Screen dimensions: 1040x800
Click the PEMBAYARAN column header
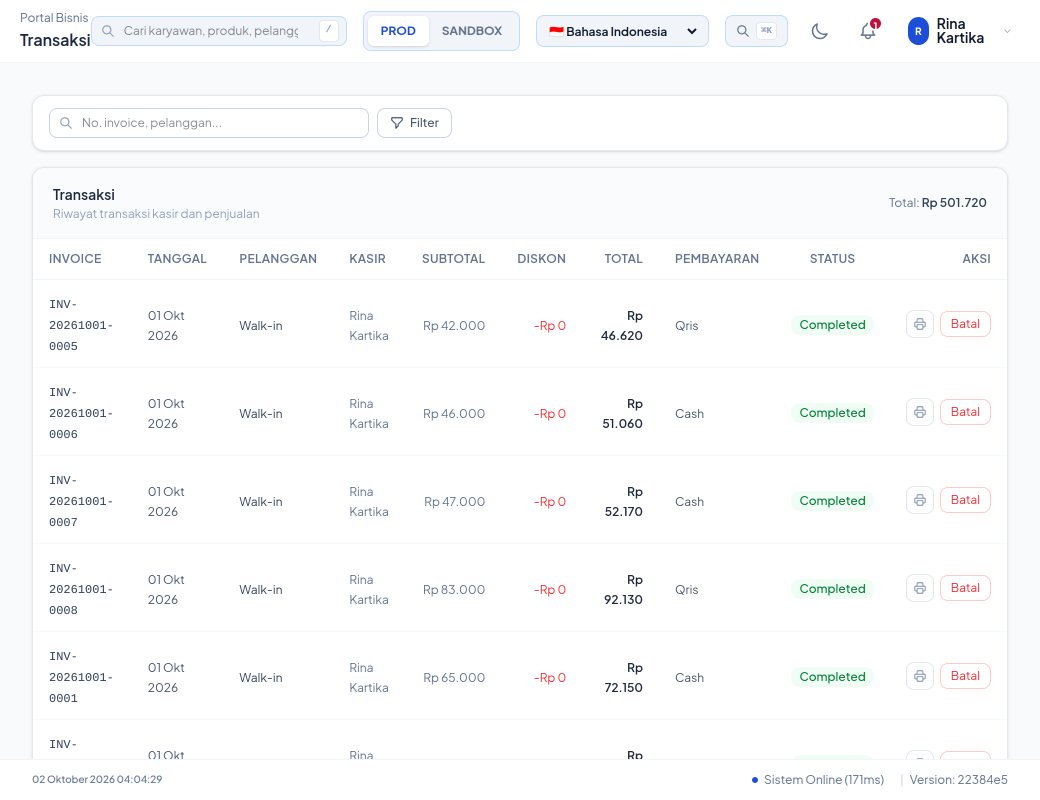(x=717, y=259)
